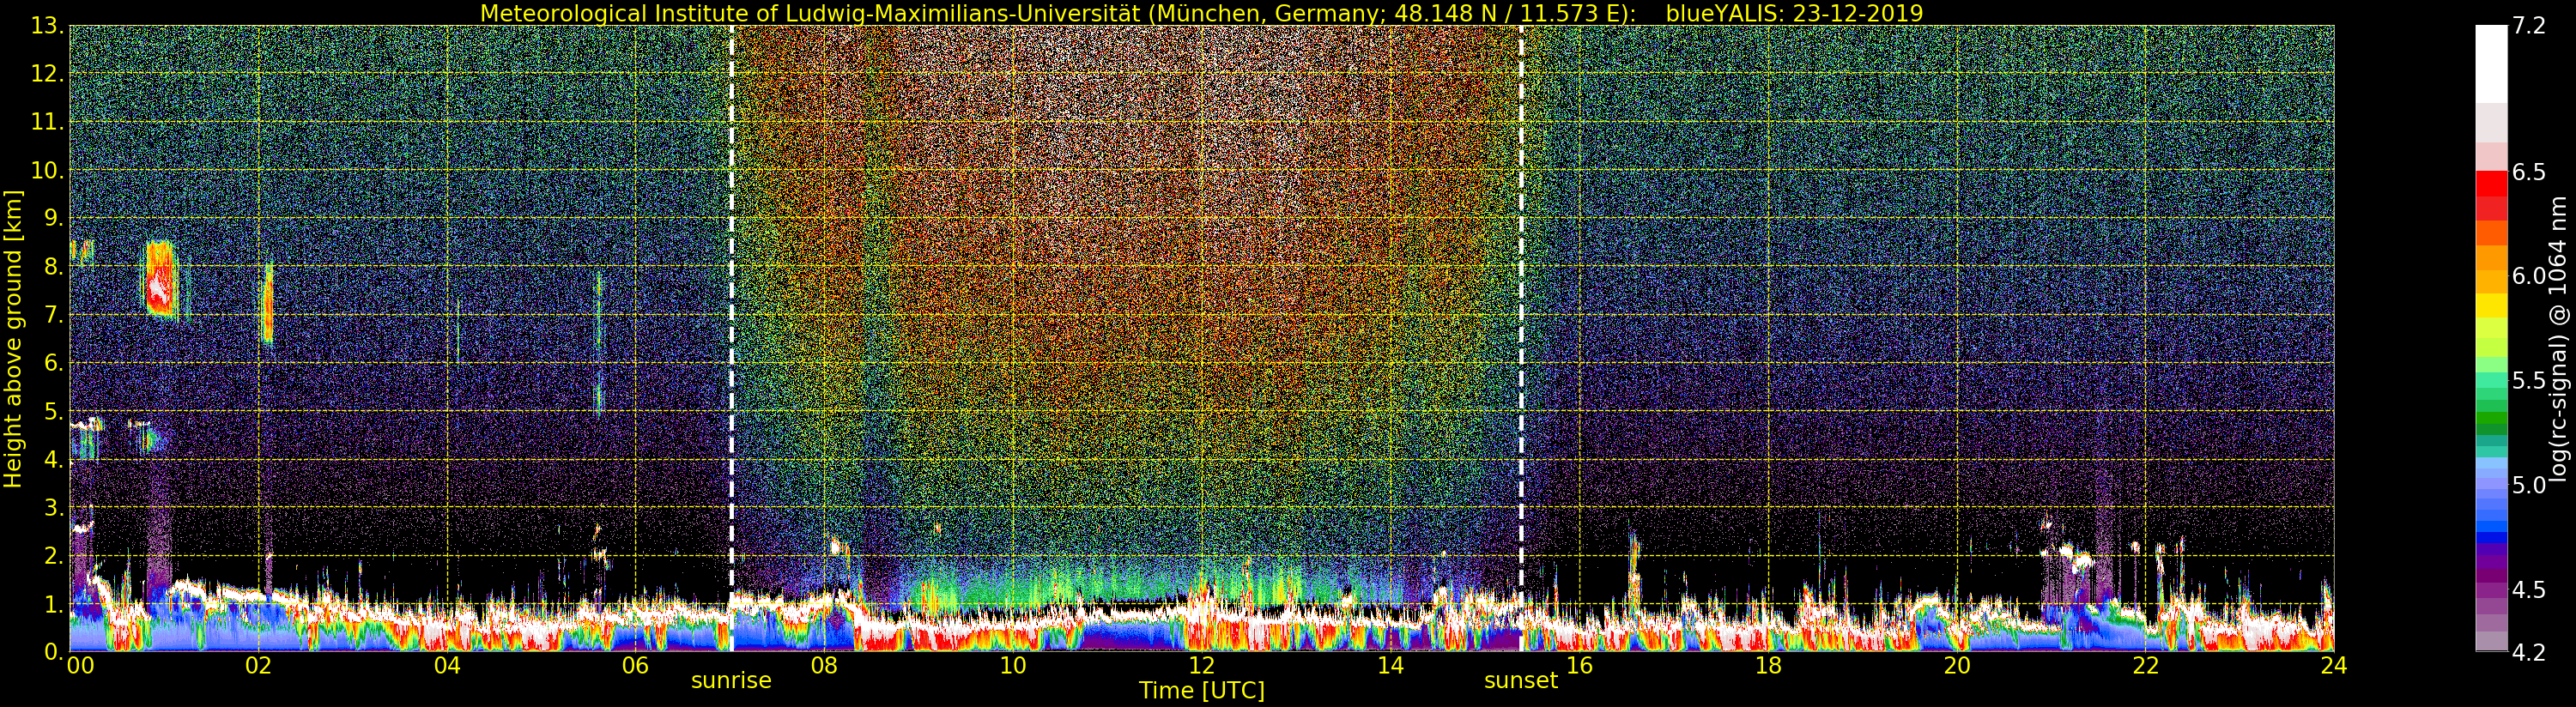Click the 08 time tick label
2576x707 pixels.
[825, 665]
